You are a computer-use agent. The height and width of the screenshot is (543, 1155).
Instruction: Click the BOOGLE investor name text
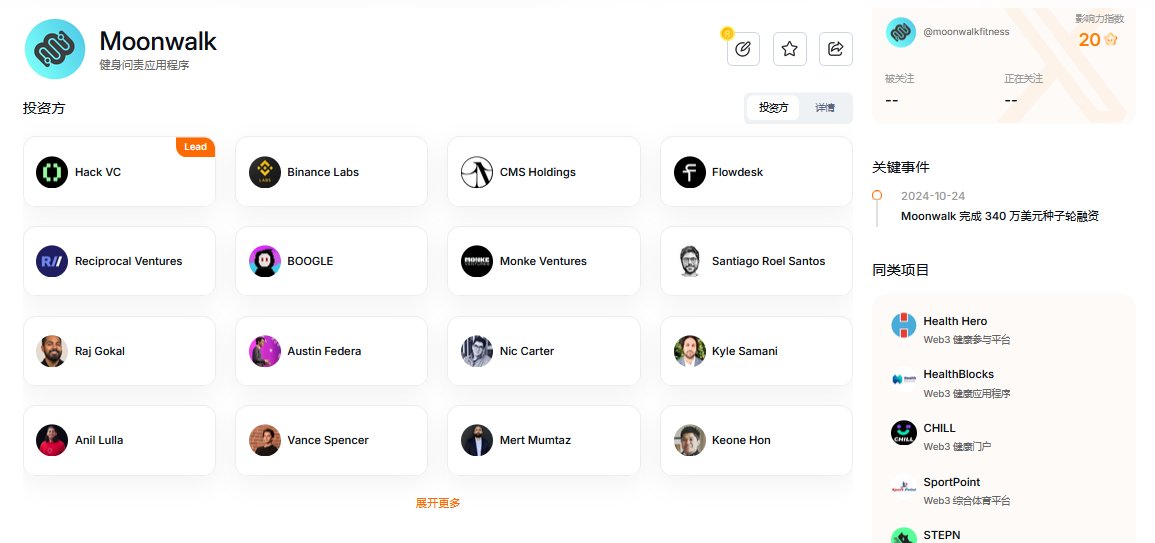pos(310,261)
